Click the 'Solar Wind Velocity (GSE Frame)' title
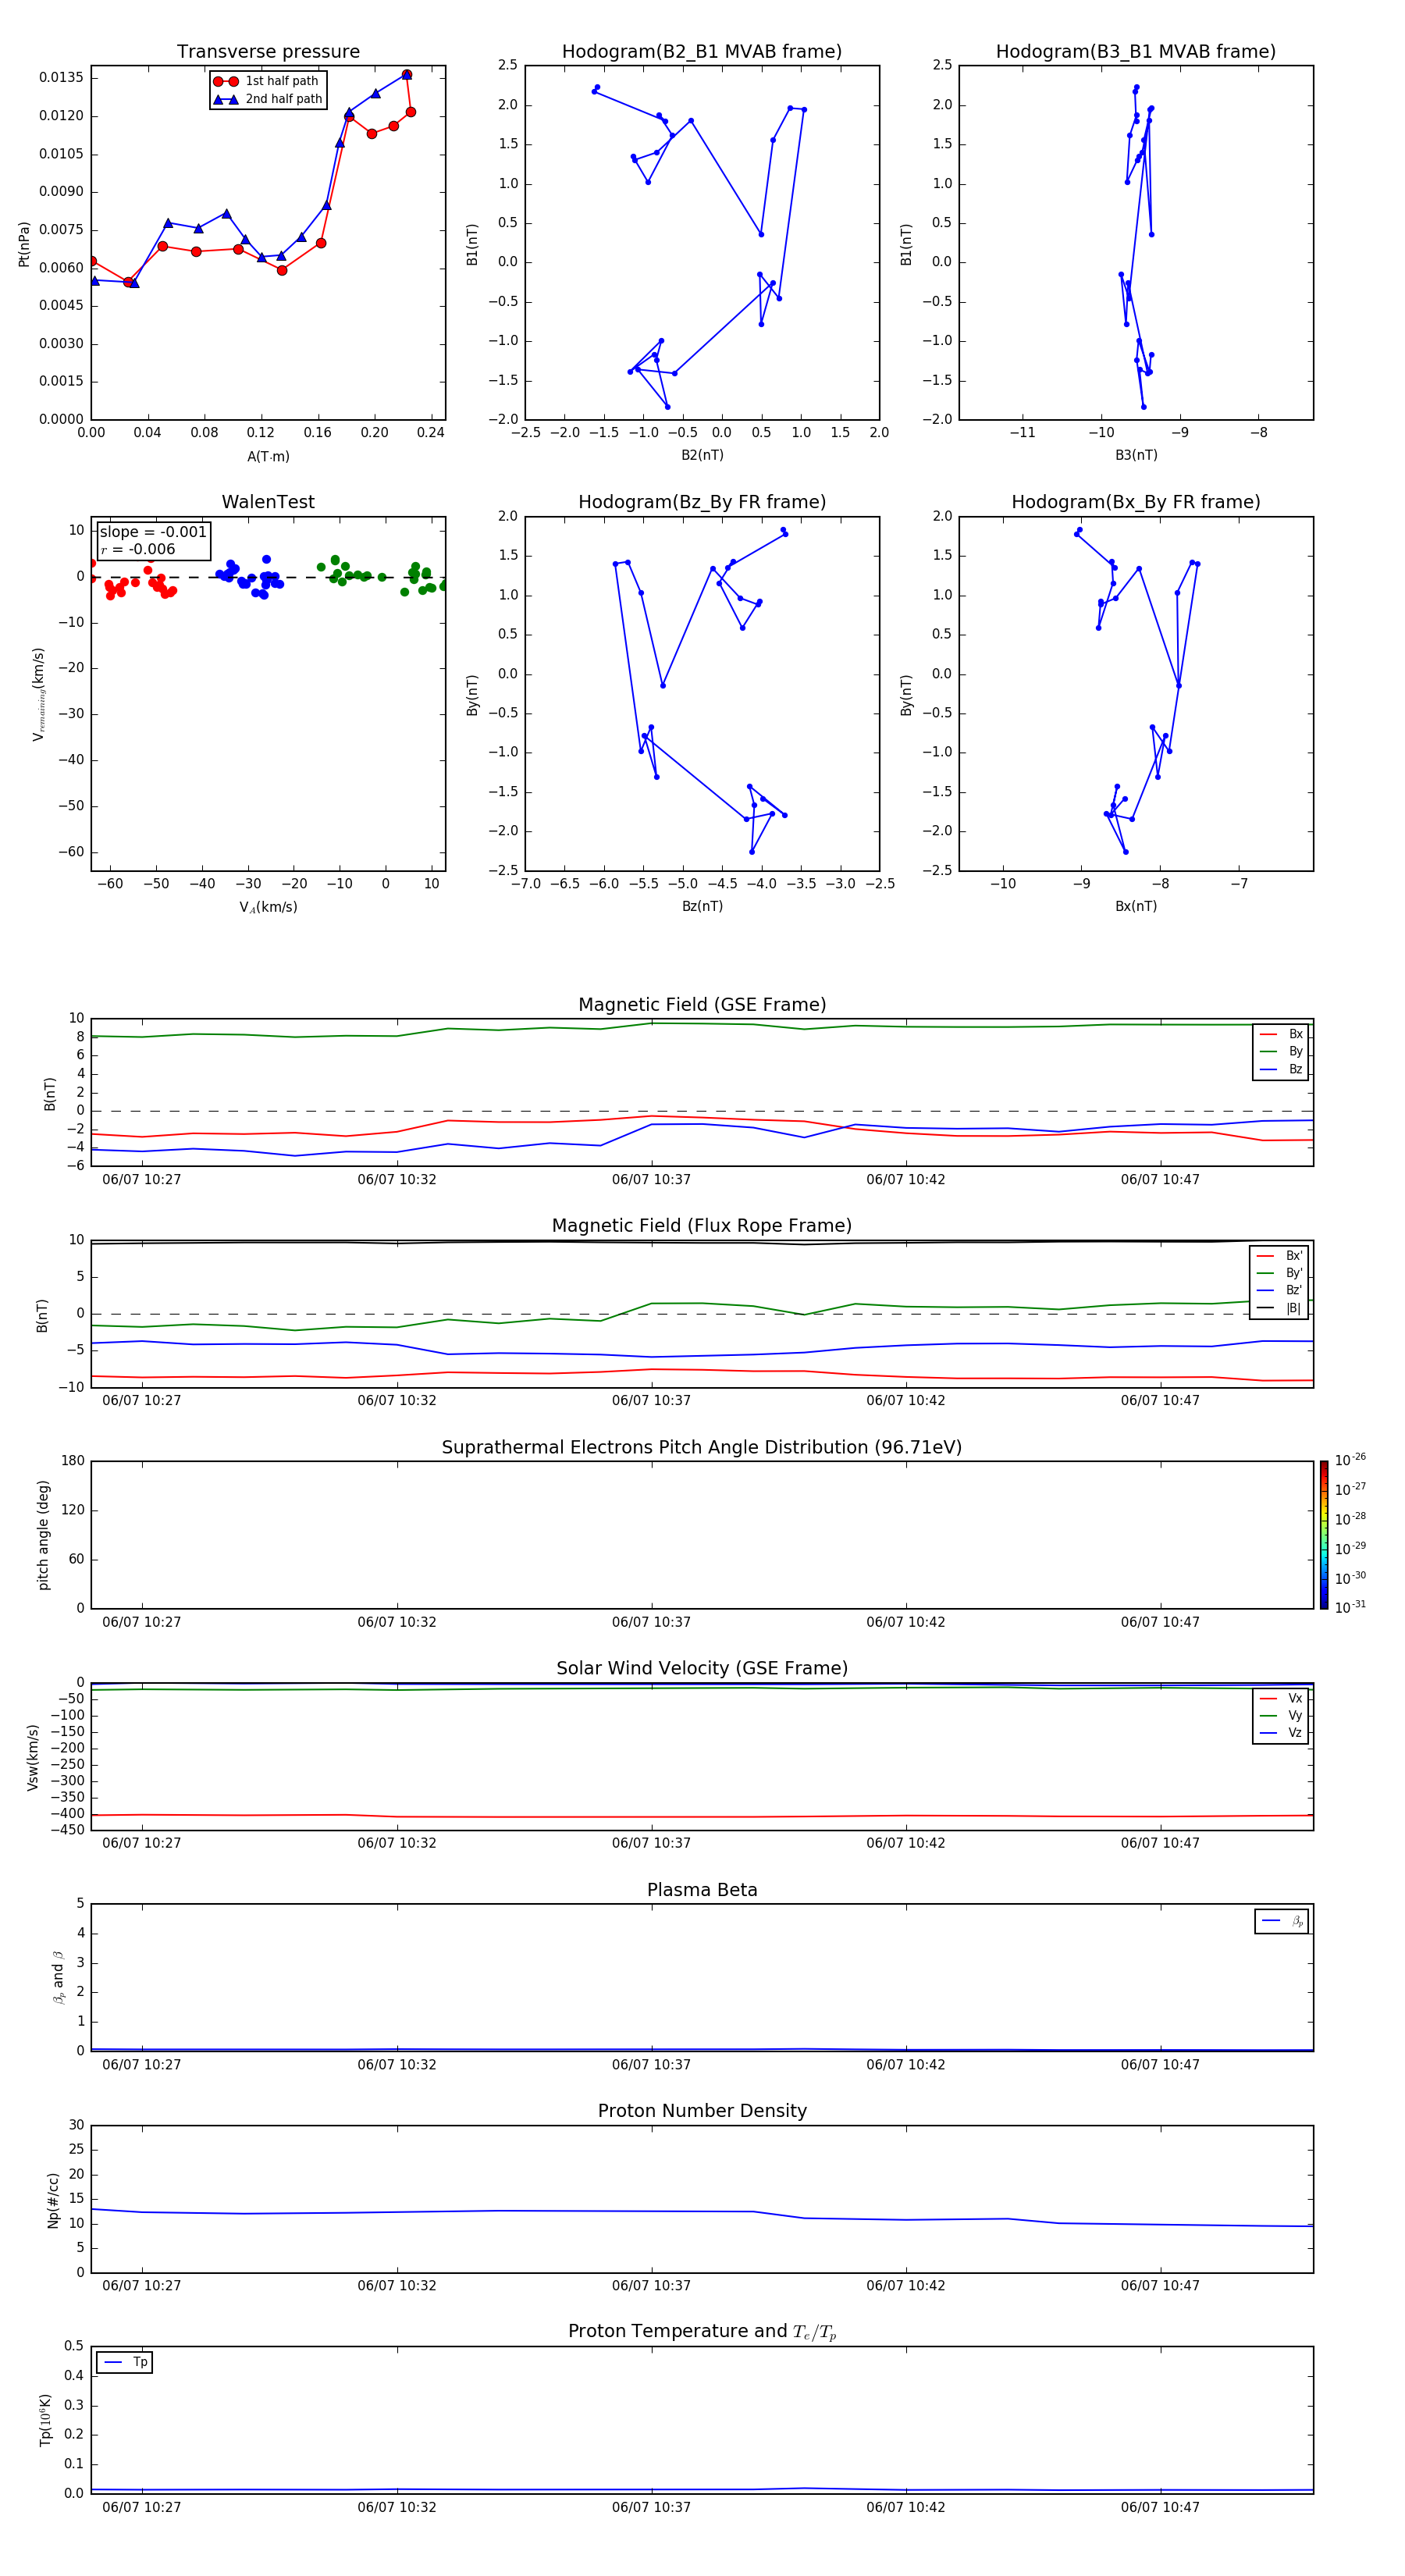The width and height of the screenshot is (1405, 2576). (x=702, y=1669)
